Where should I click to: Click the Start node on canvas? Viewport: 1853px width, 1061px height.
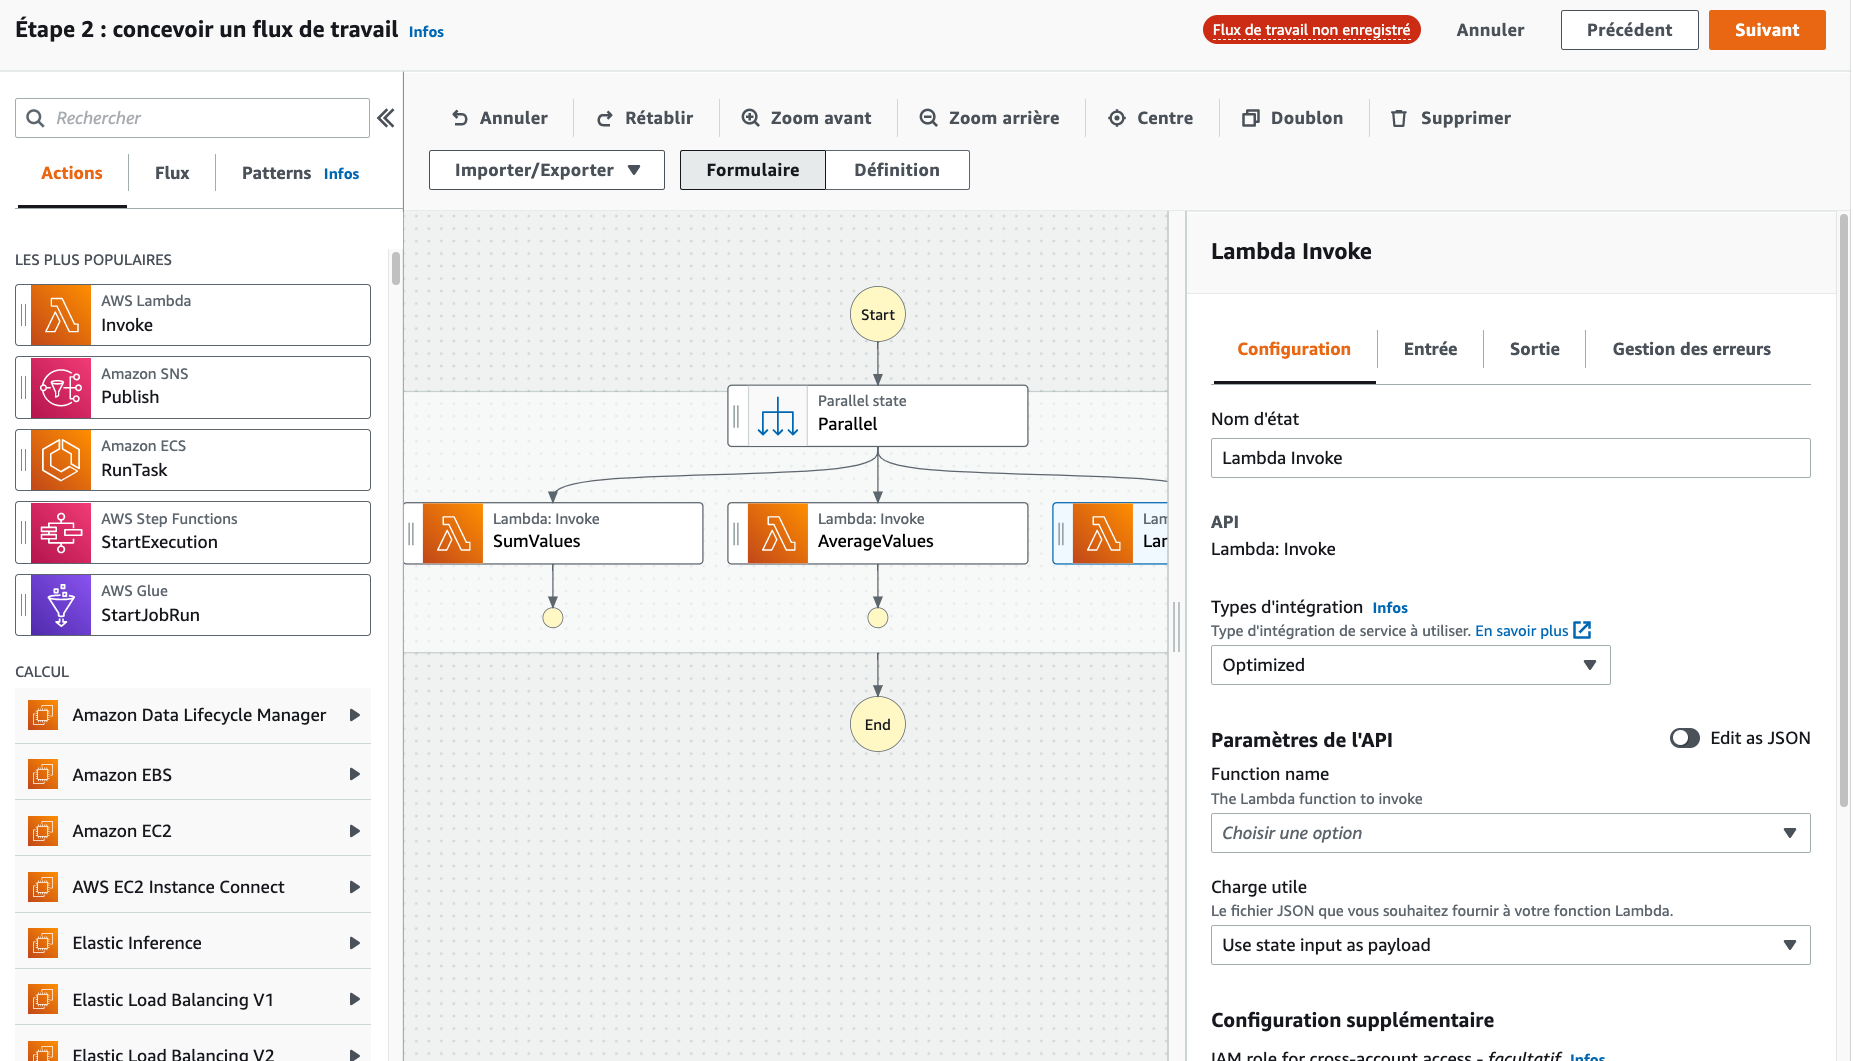877,315
